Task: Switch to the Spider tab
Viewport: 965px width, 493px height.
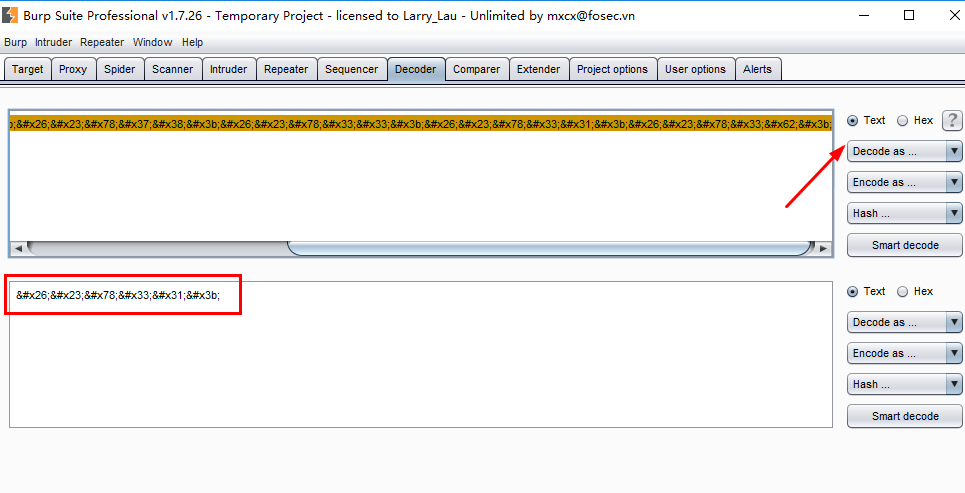Action: click(119, 69)
